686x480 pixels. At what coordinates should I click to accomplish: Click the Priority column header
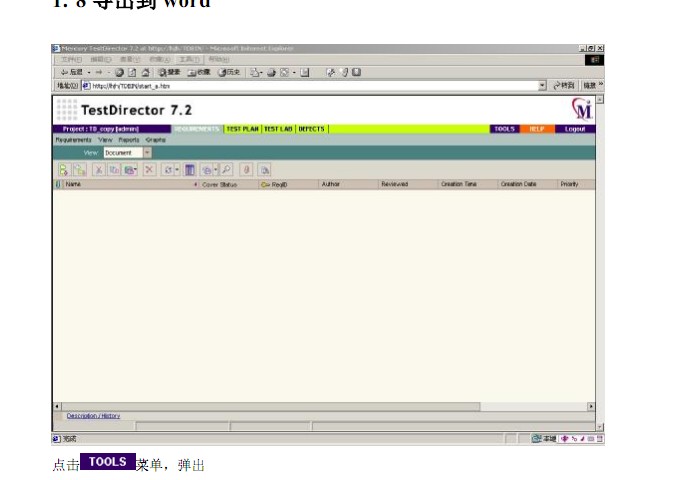click(576, 184)
